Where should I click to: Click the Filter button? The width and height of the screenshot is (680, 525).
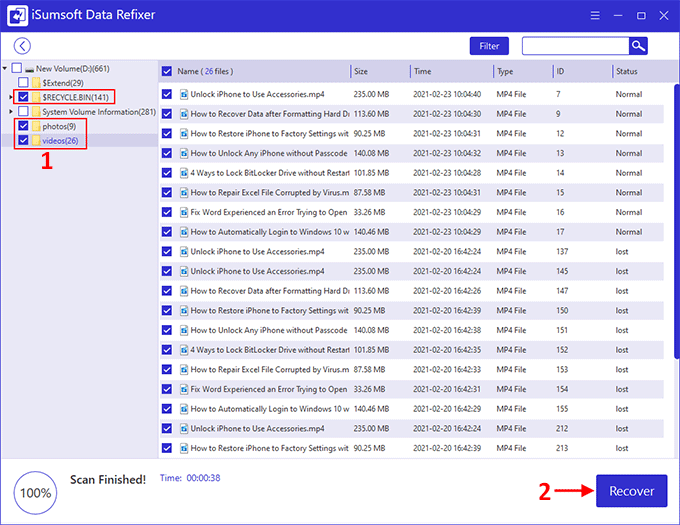(x=489, y=46)
